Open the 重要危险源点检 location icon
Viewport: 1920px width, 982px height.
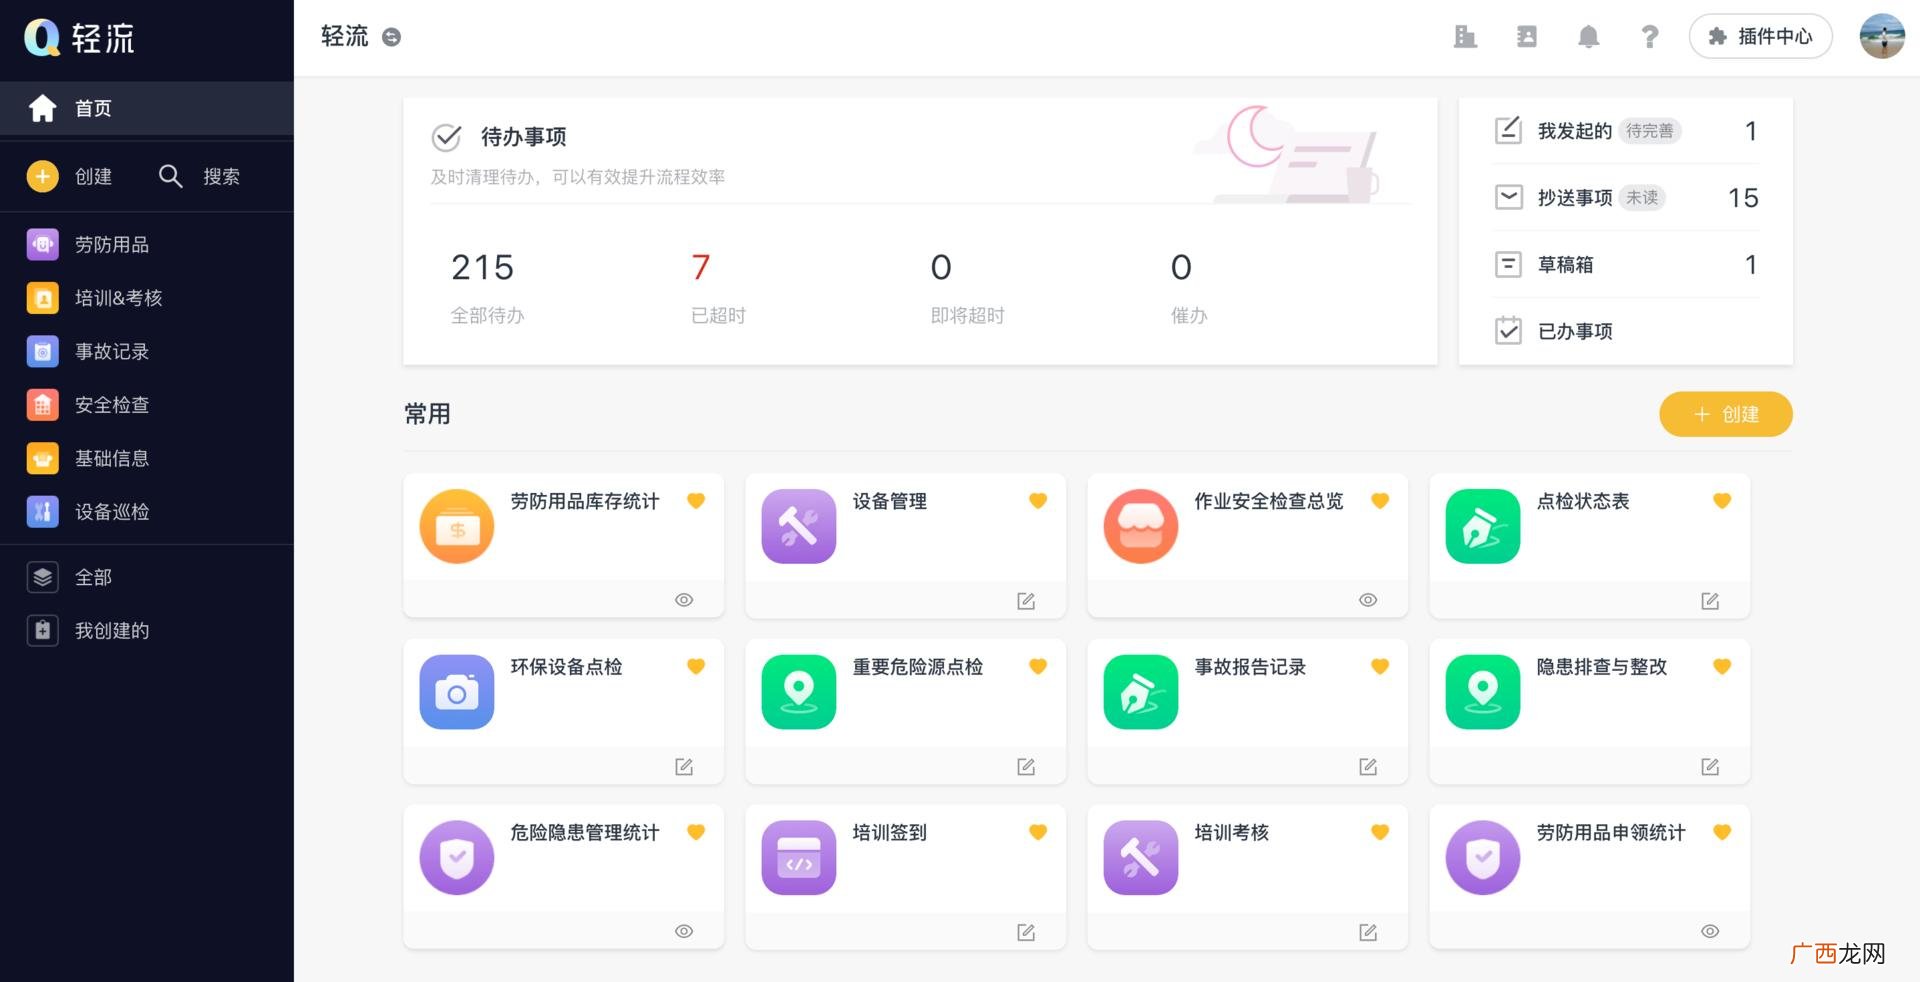[799, 692]
